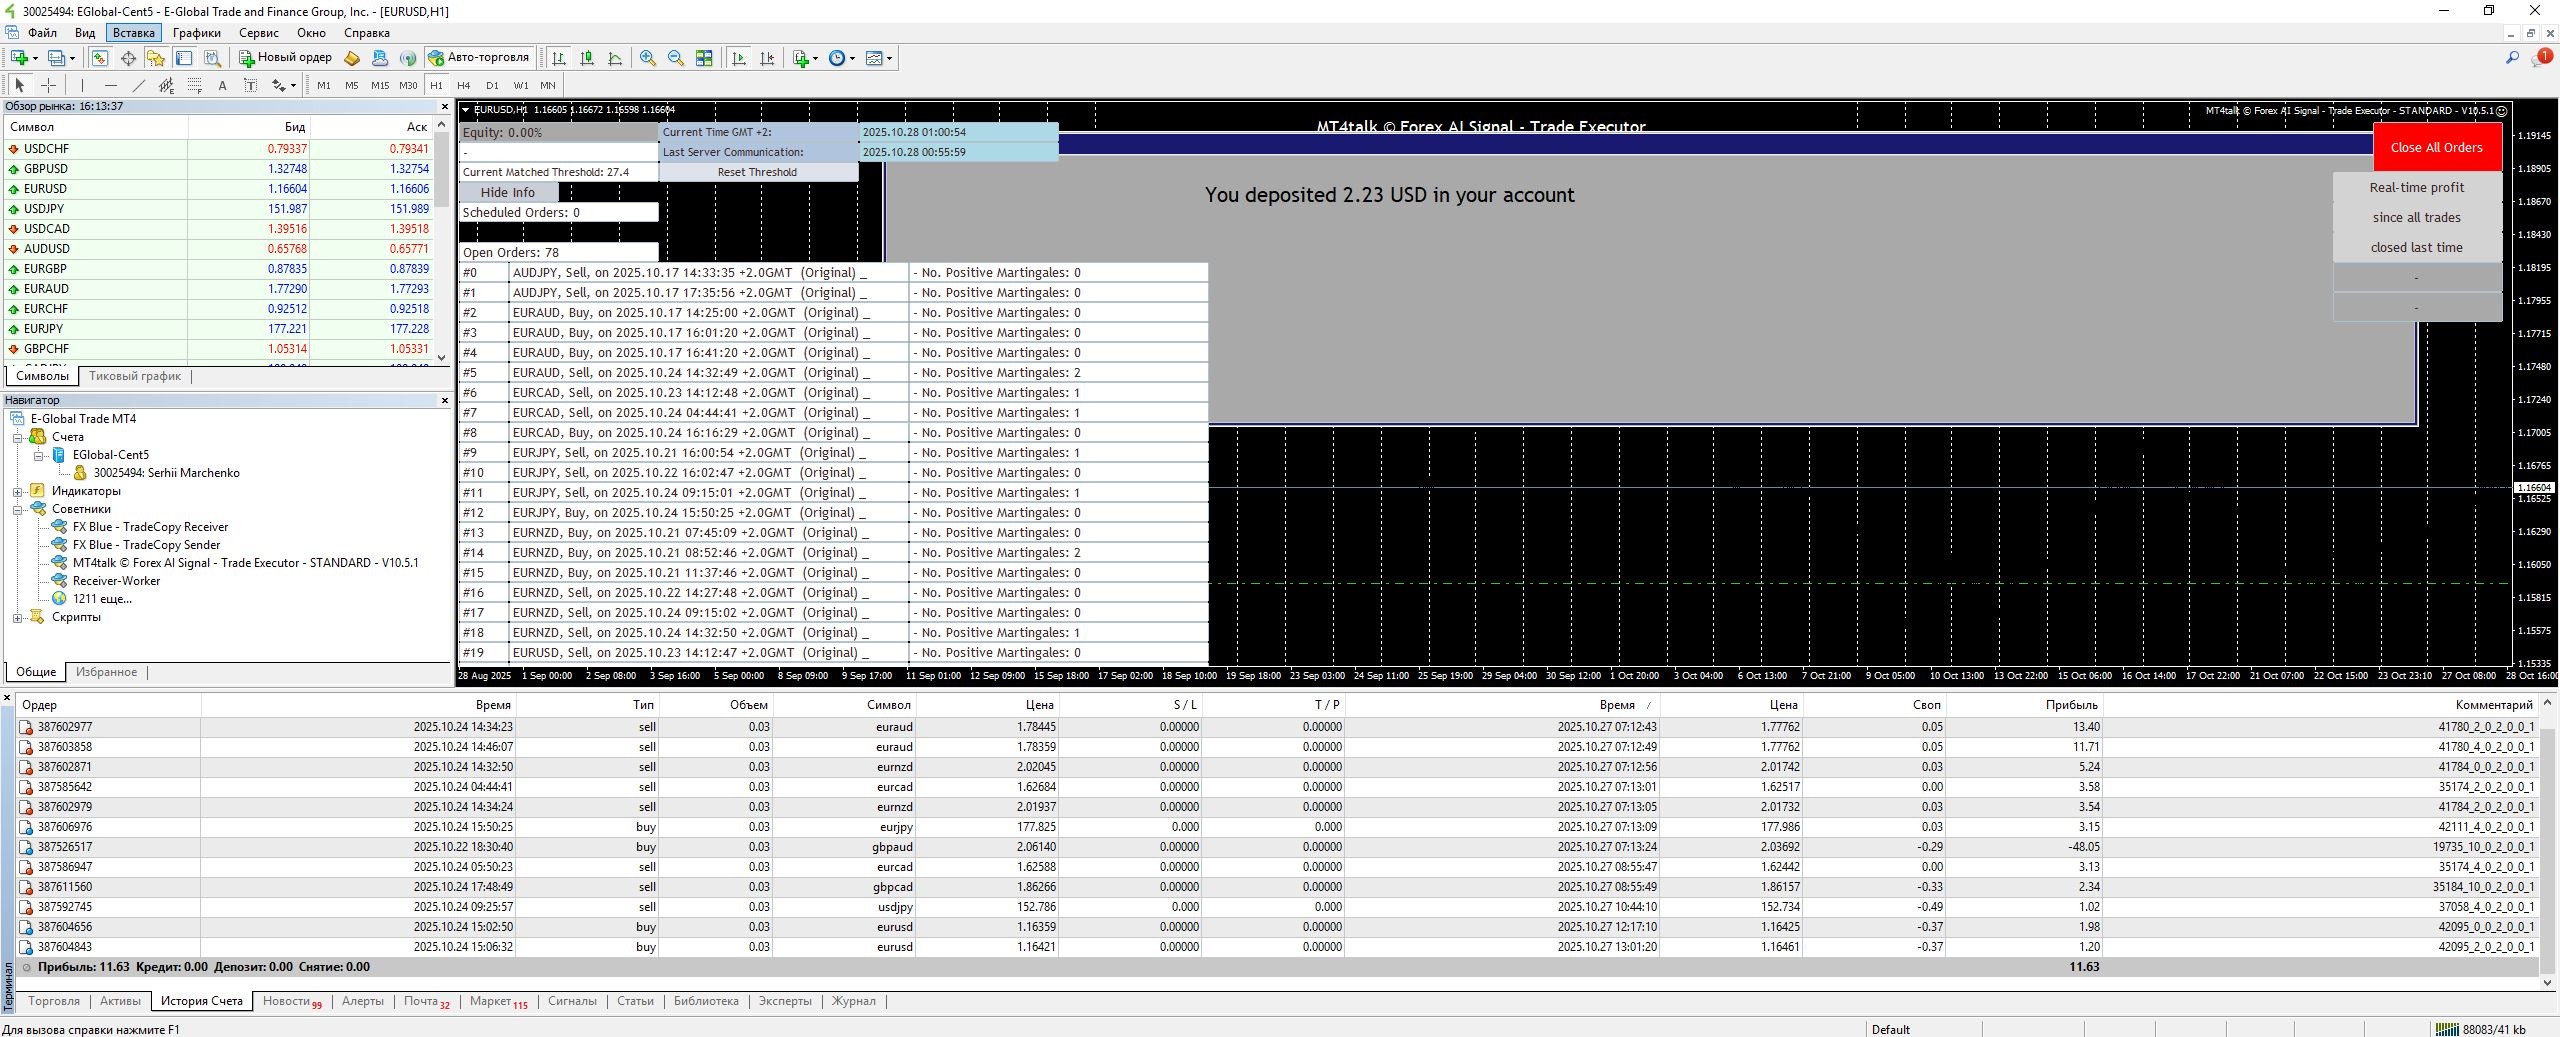2560x1037 pixels.
Task: Toggle the Chart Shift toolbar button
Action: pos(767,58)
